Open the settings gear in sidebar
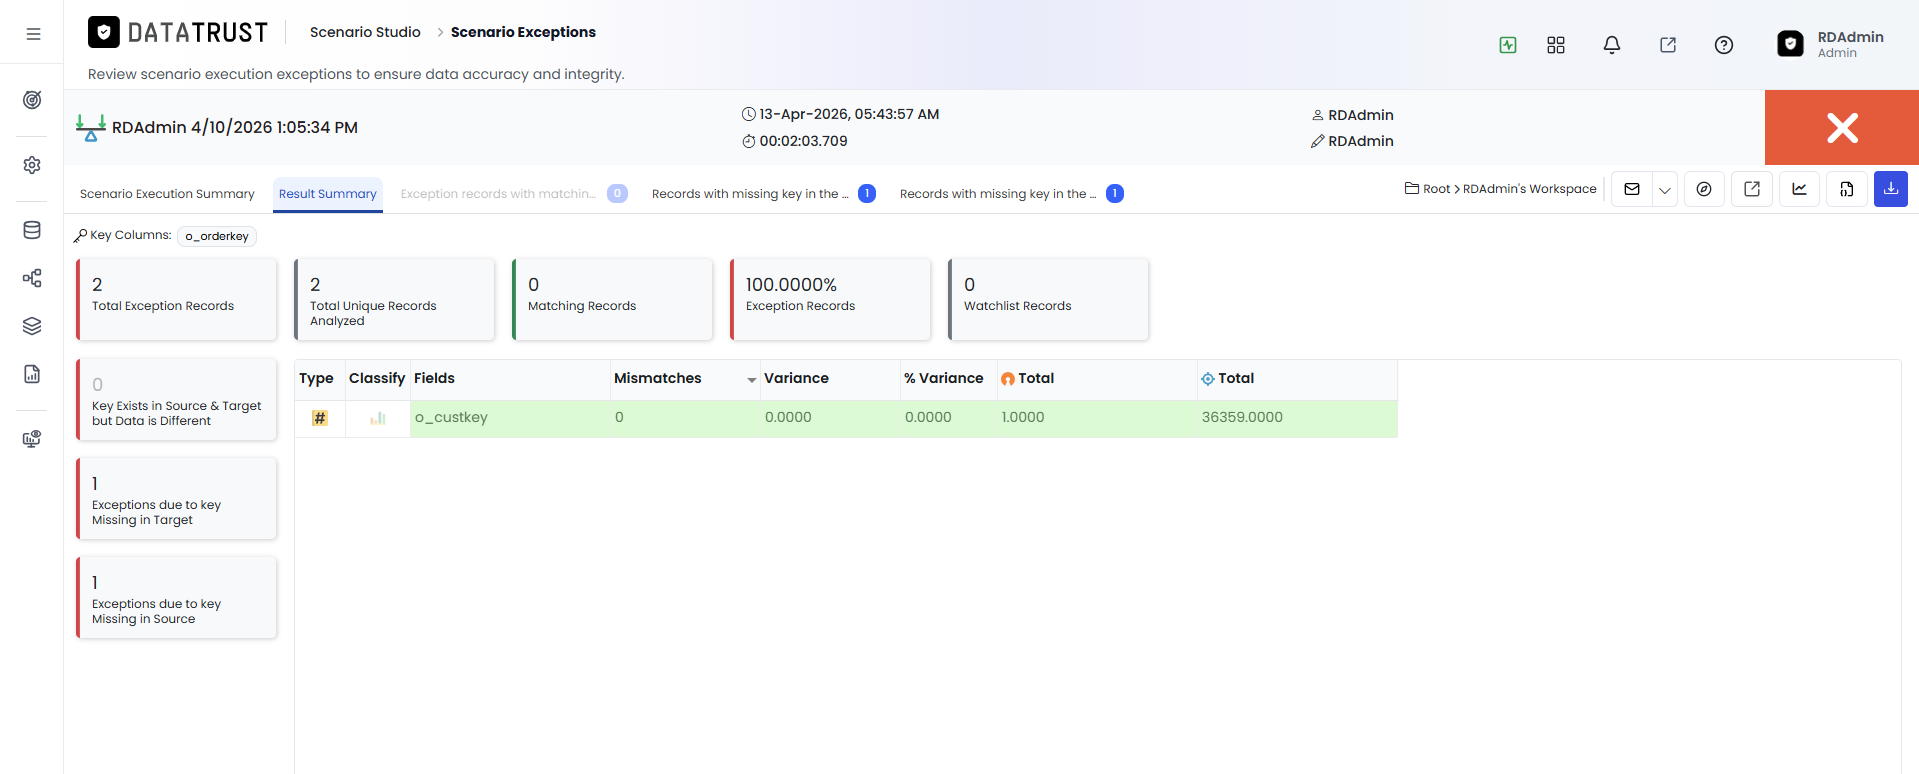 [x=32, y=165]
